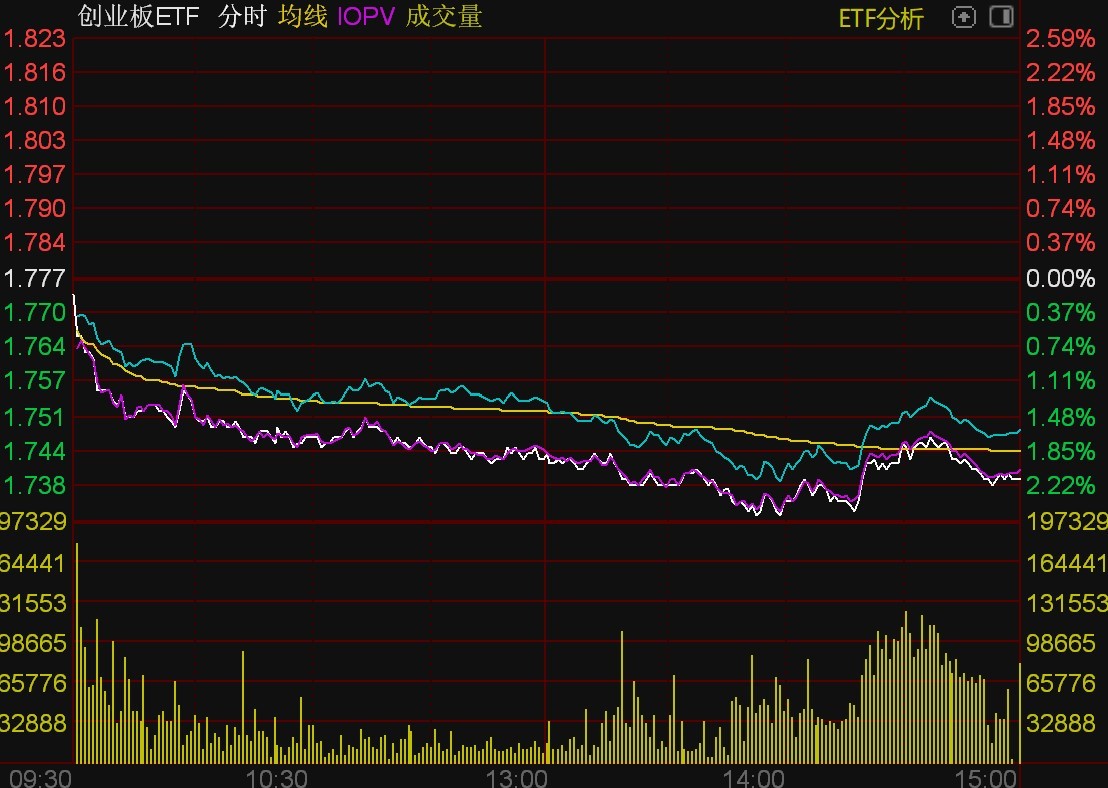This screenshot has height=788, width=1108.
Task: Click the 1.797 price axis label
Action: pos(34,174)
